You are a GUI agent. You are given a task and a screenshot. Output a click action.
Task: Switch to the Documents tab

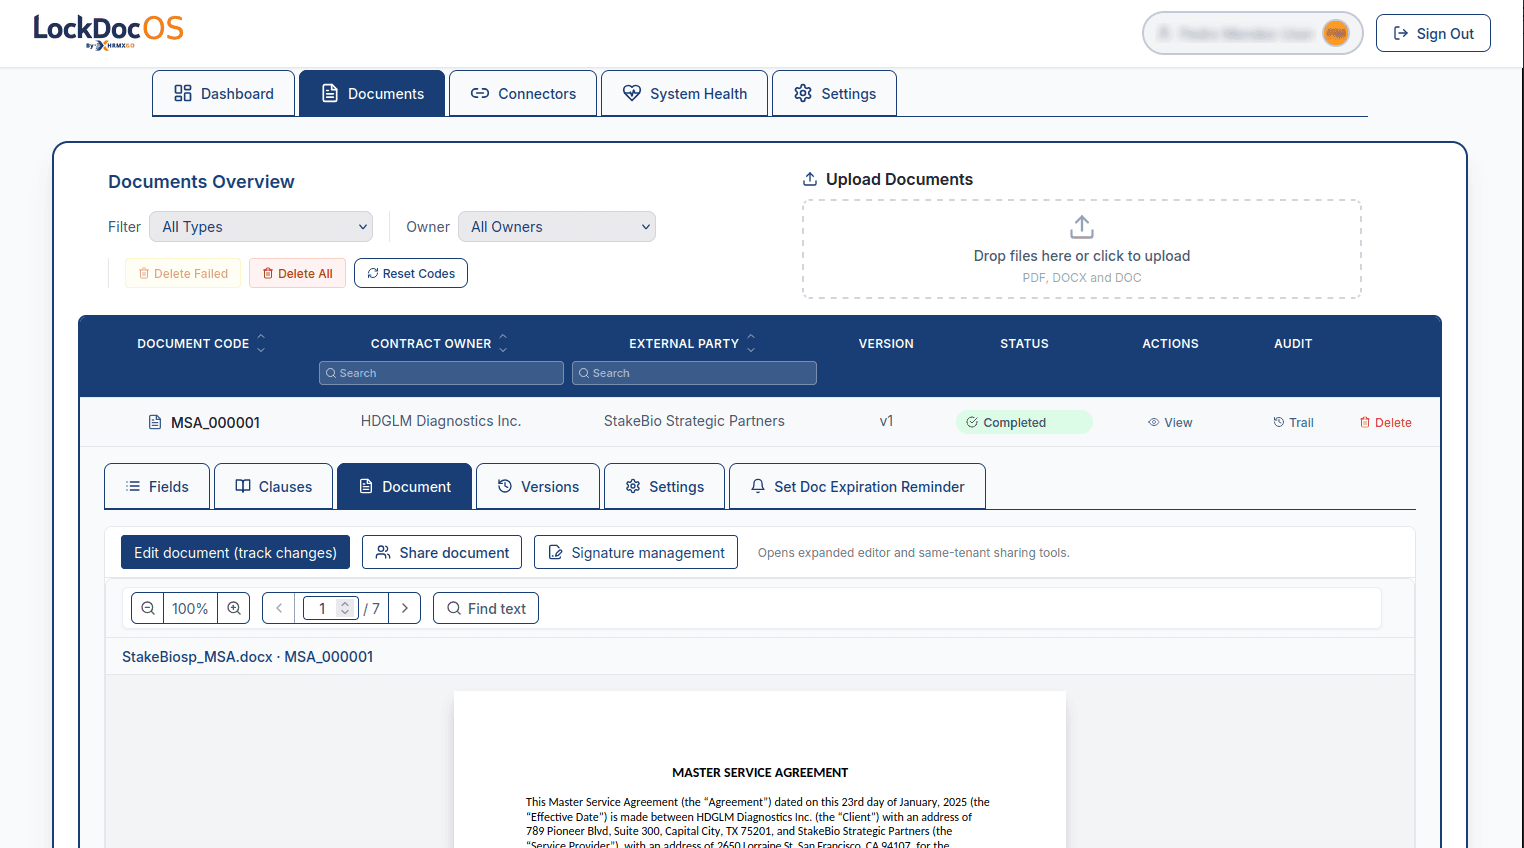372,93
